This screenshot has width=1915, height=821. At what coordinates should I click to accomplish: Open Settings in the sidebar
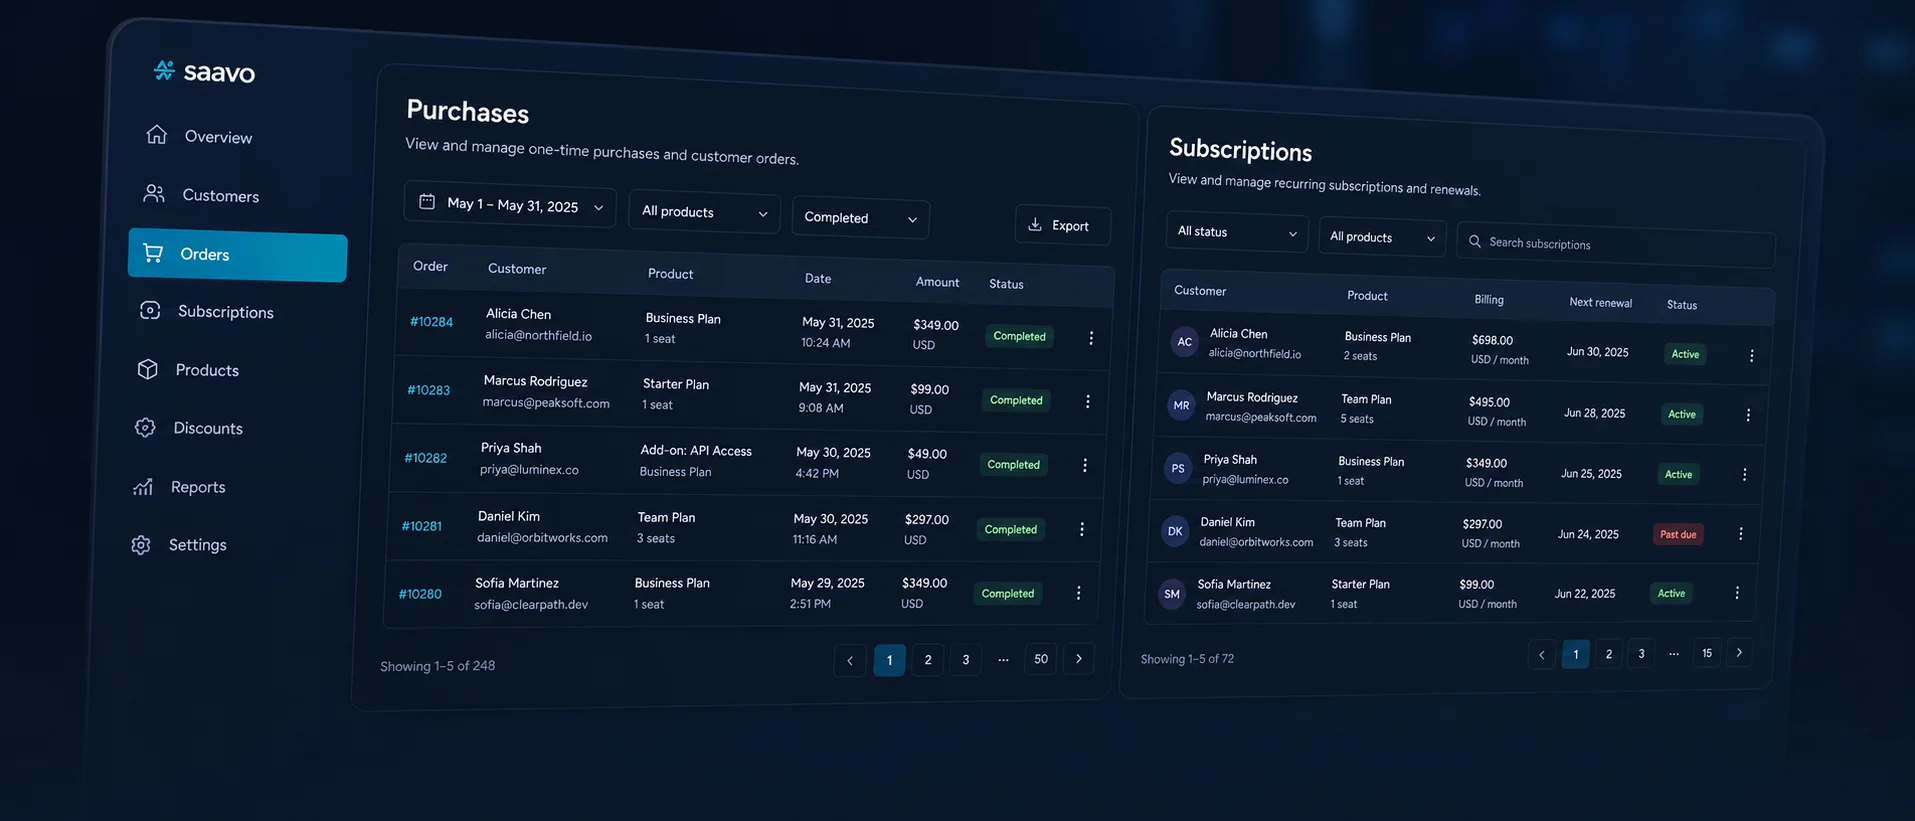point(180,545)
